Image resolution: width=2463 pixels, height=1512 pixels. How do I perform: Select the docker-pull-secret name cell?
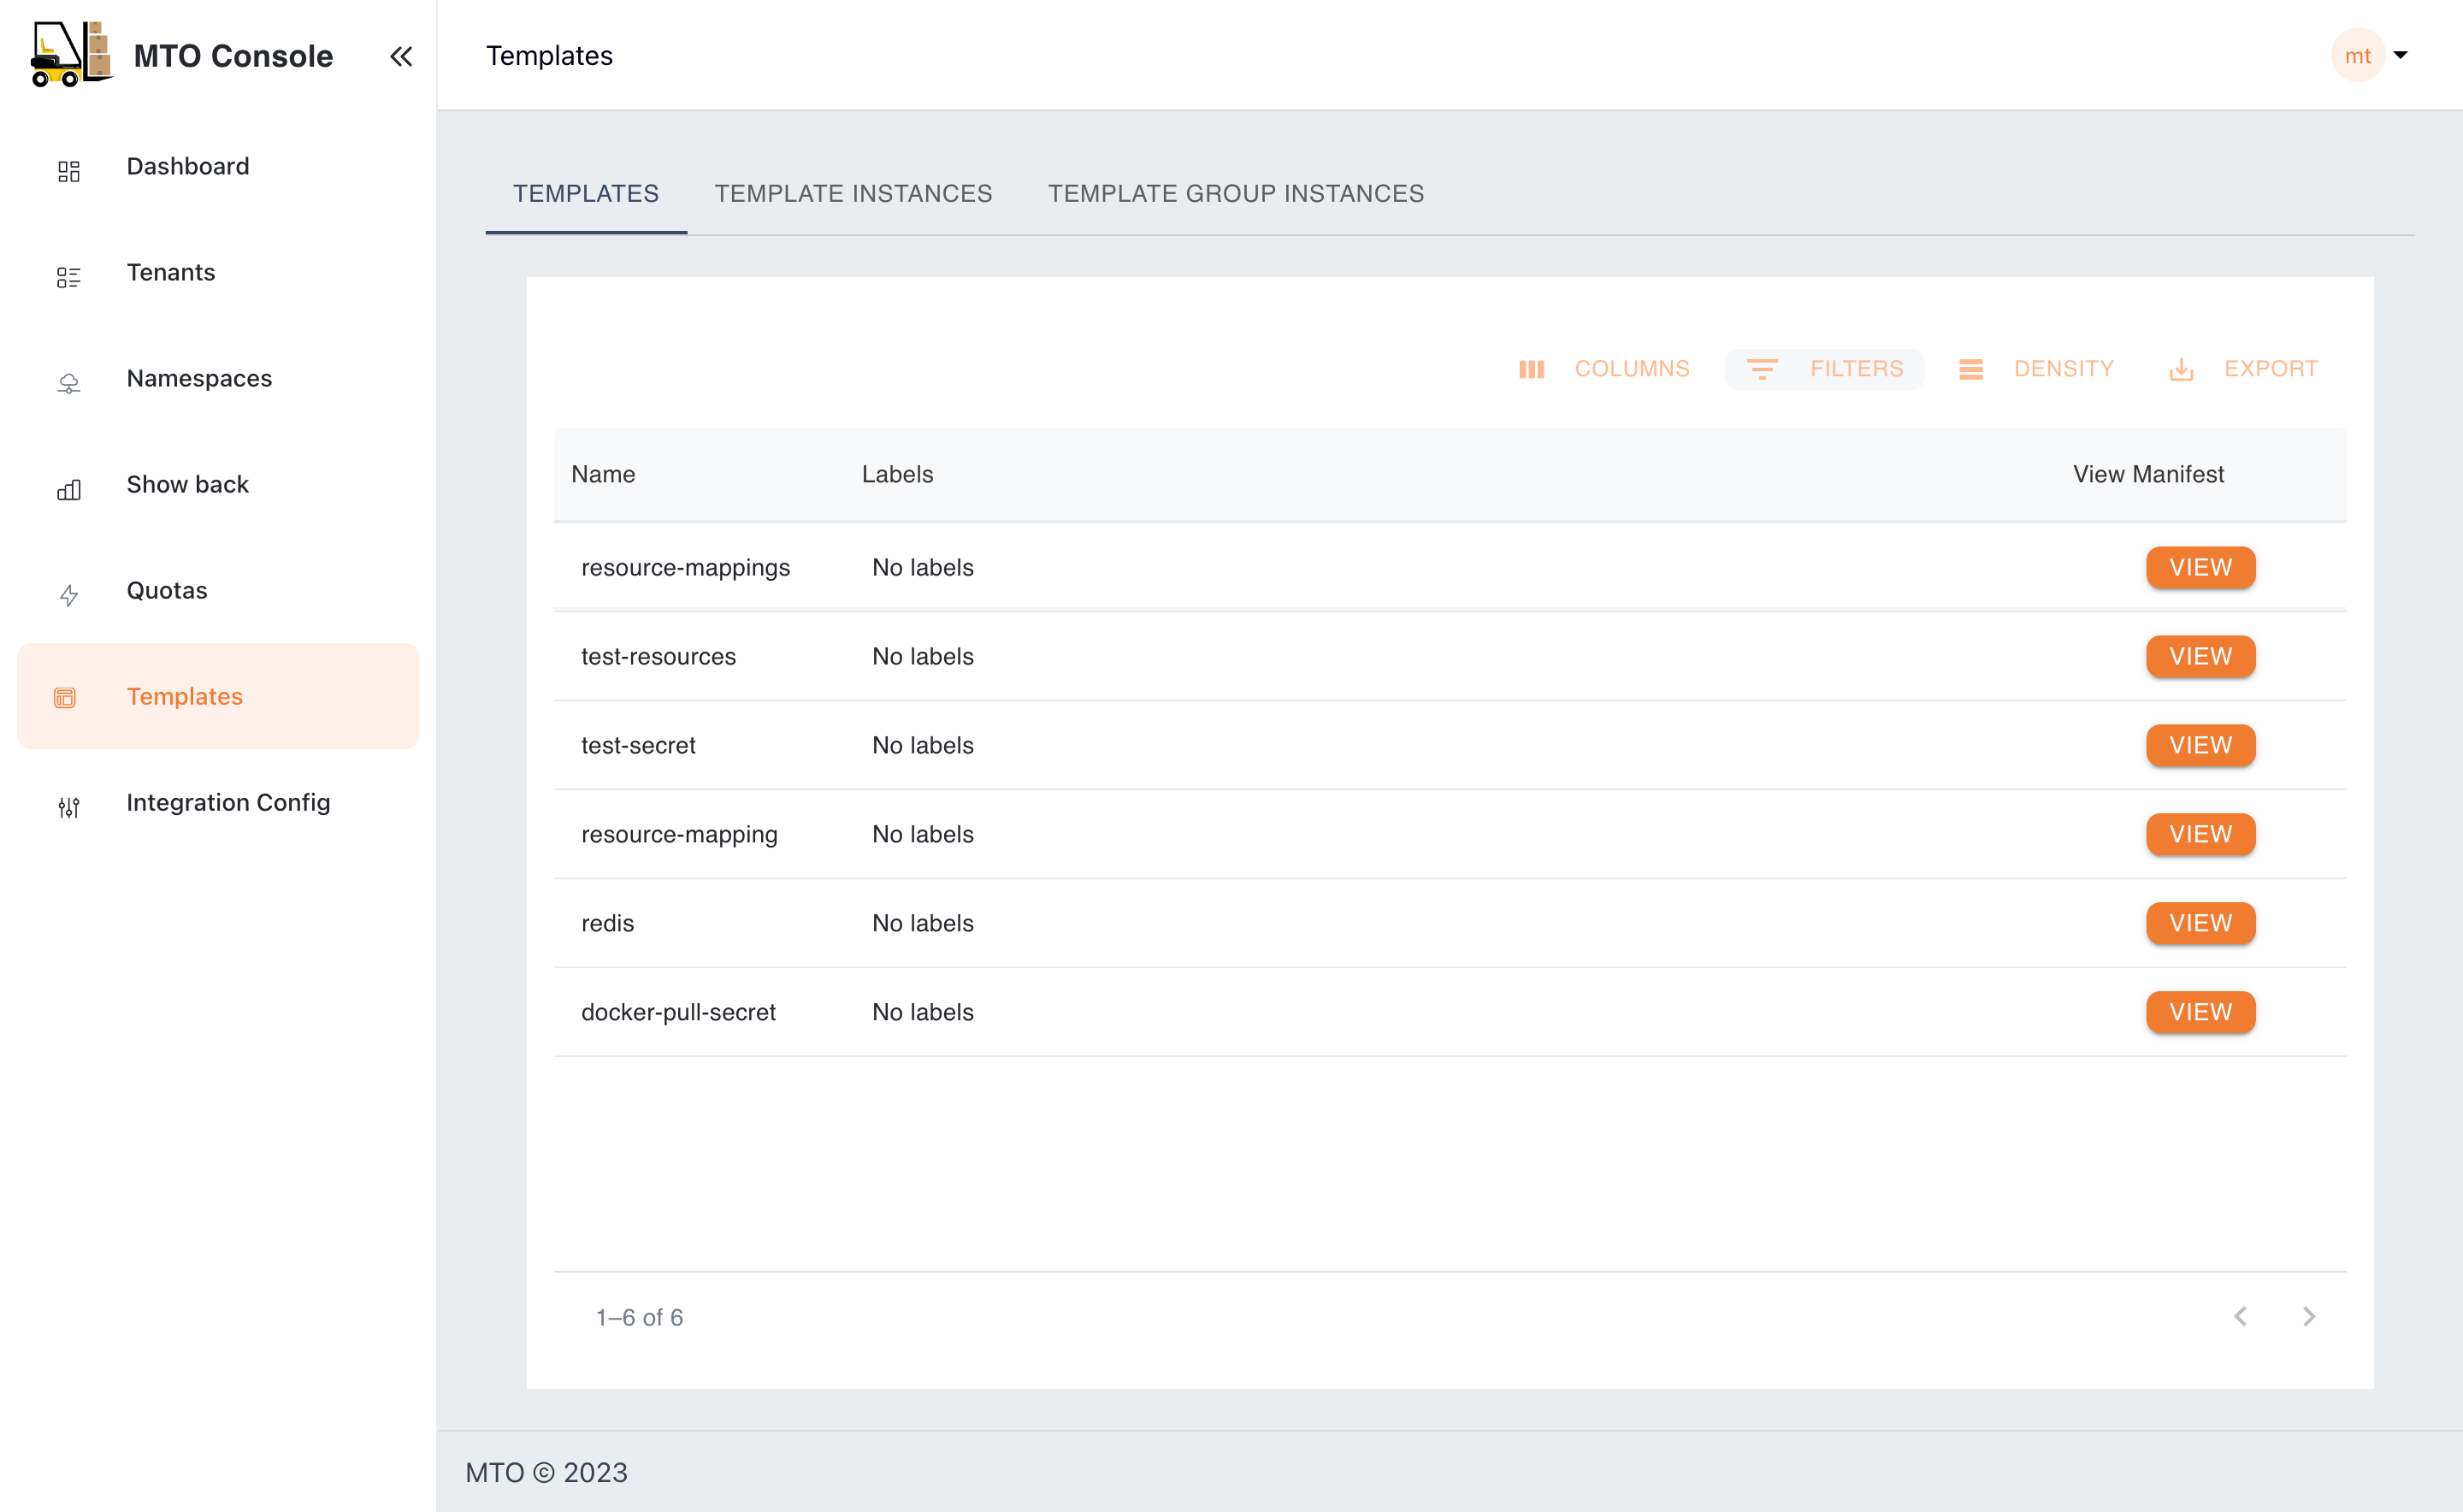point(678,1012)
